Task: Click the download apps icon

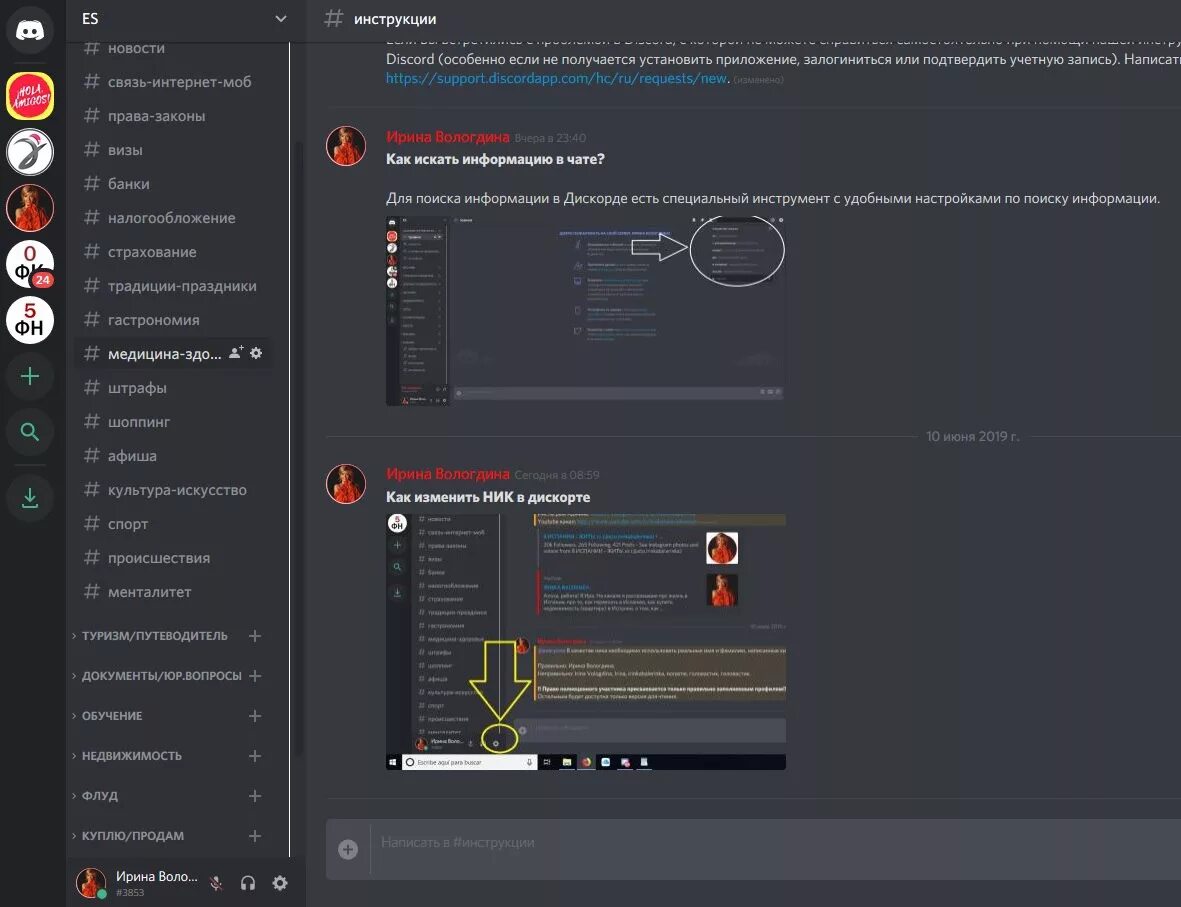Action: coord(30,498)
